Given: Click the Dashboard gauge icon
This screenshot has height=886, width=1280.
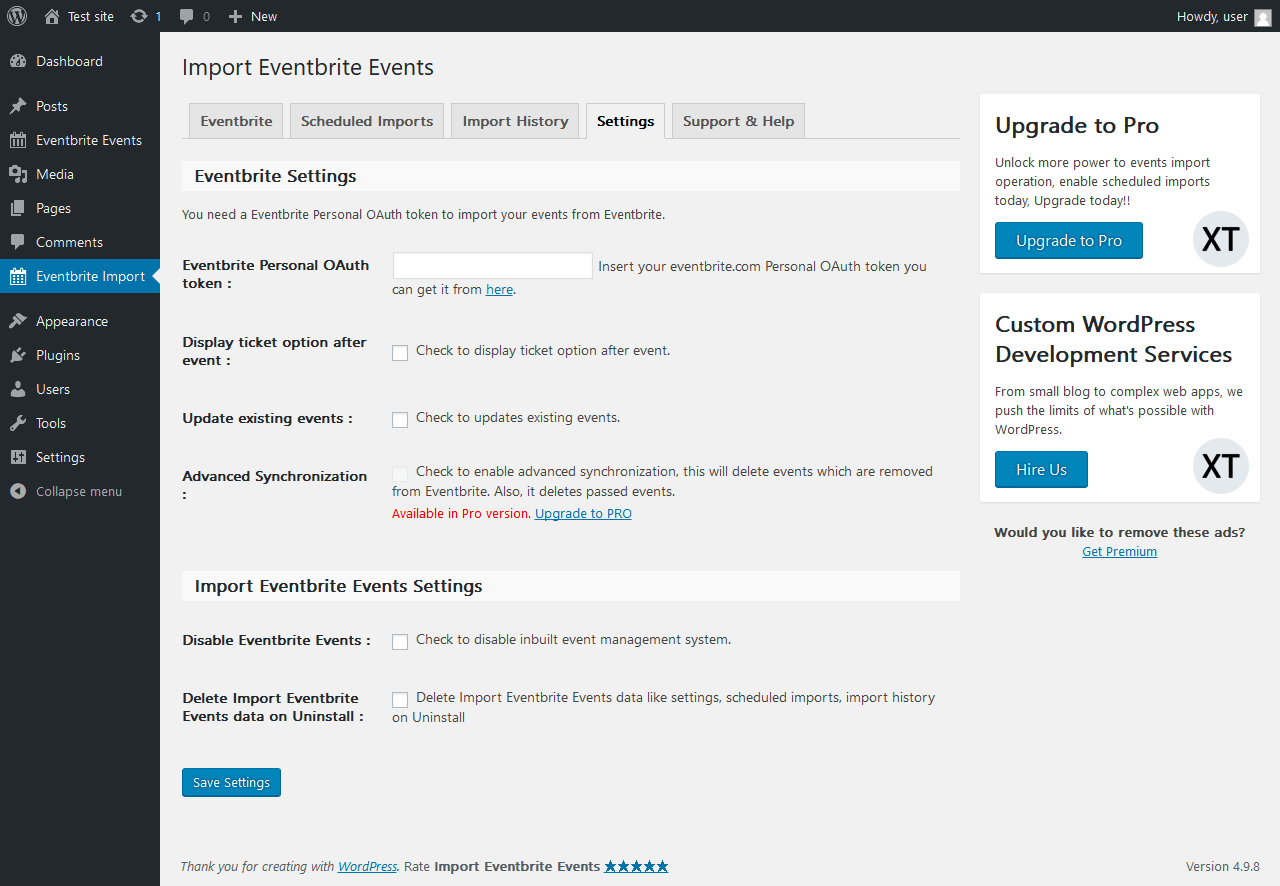Looking at the screenshot, I should click(18, 61).
